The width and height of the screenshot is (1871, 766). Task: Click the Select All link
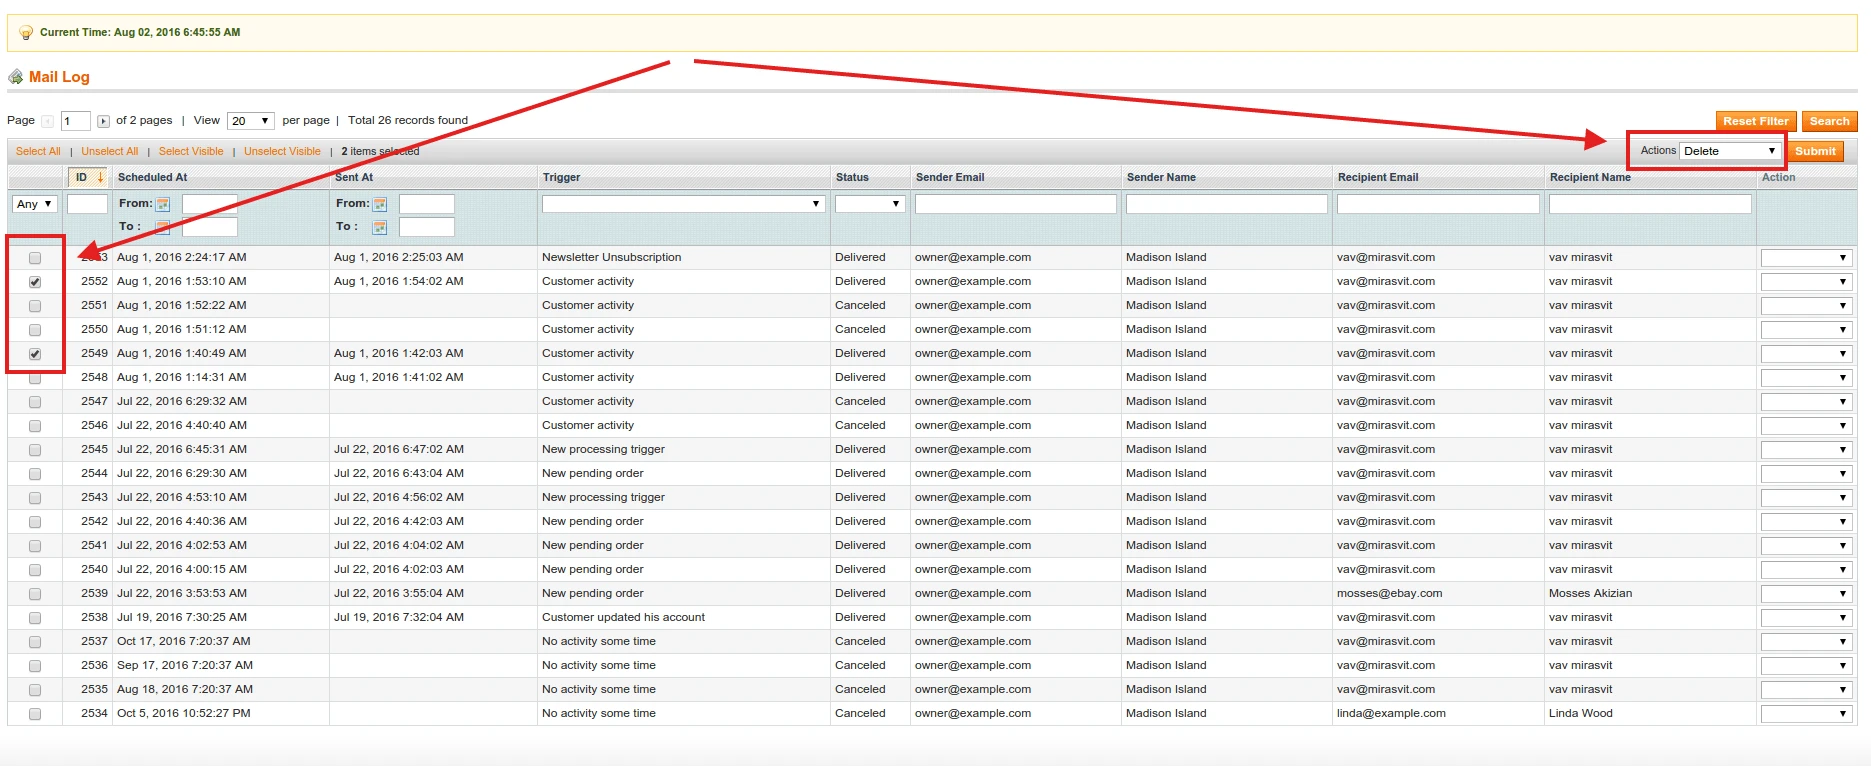38,151
